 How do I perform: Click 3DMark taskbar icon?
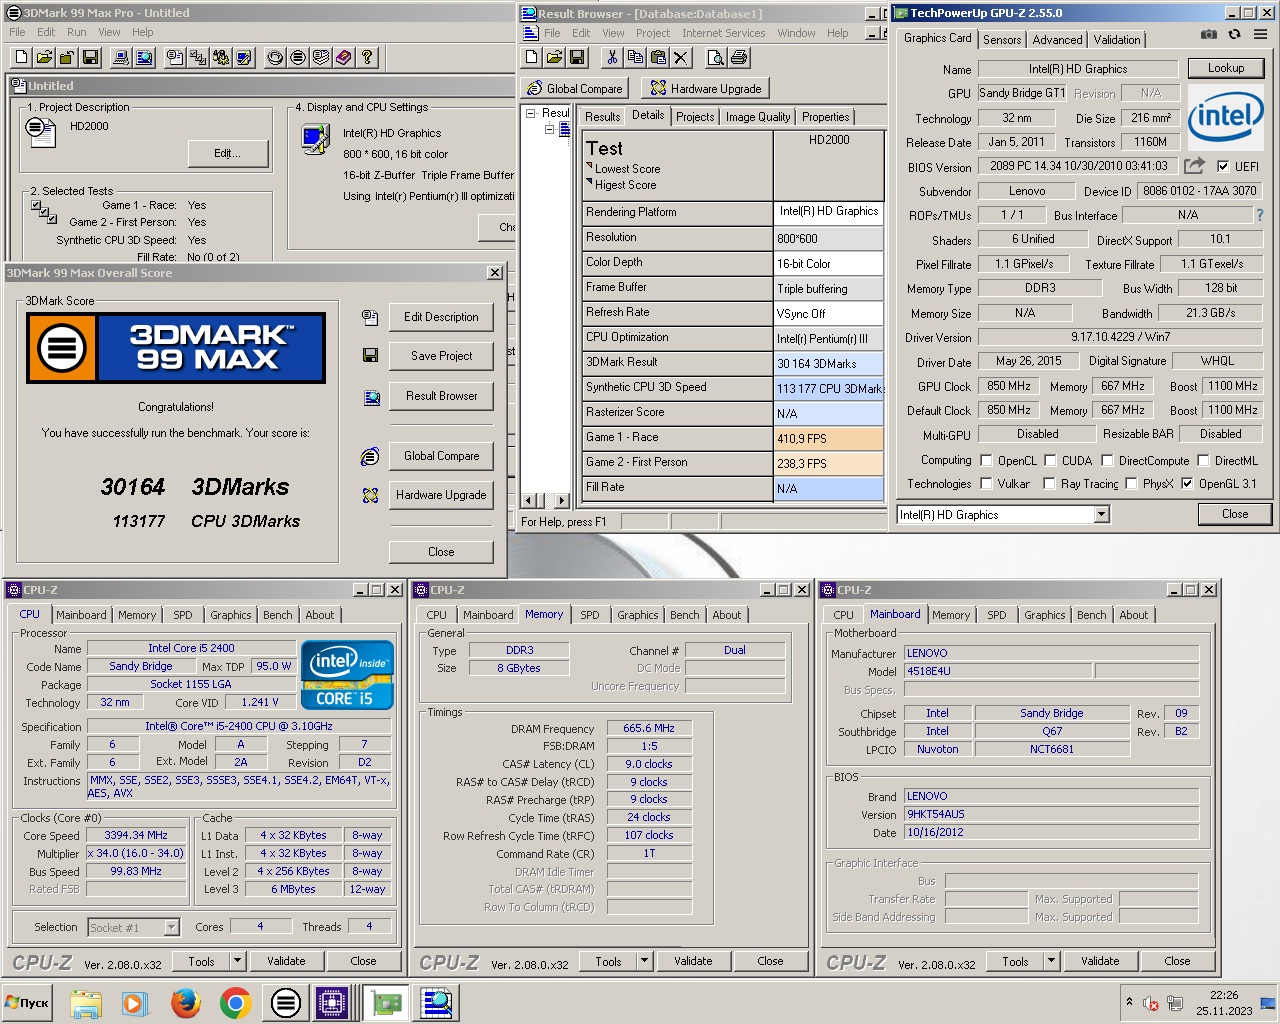[x=285, y=1002]
